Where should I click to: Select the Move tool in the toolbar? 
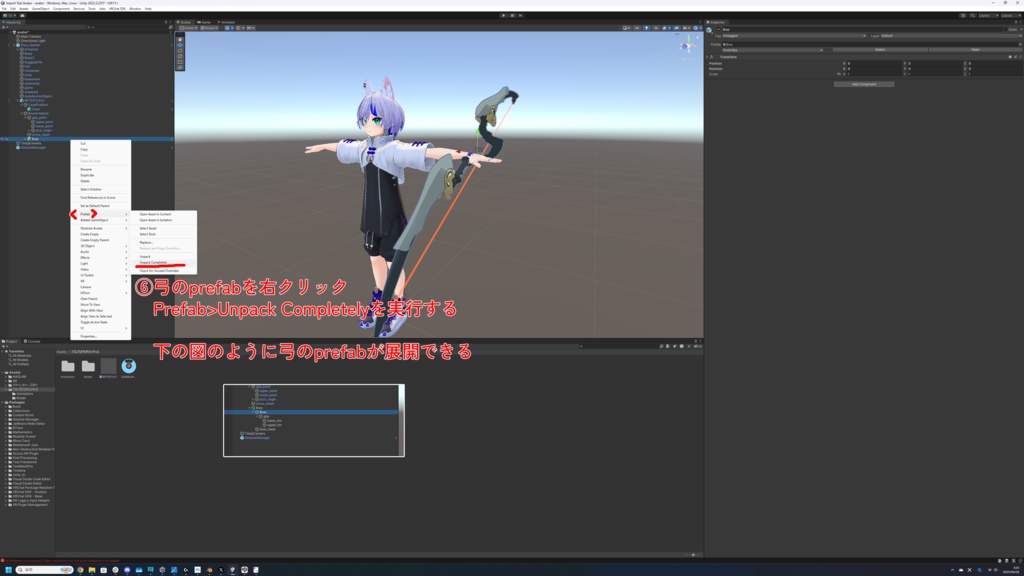coord(181,45)
